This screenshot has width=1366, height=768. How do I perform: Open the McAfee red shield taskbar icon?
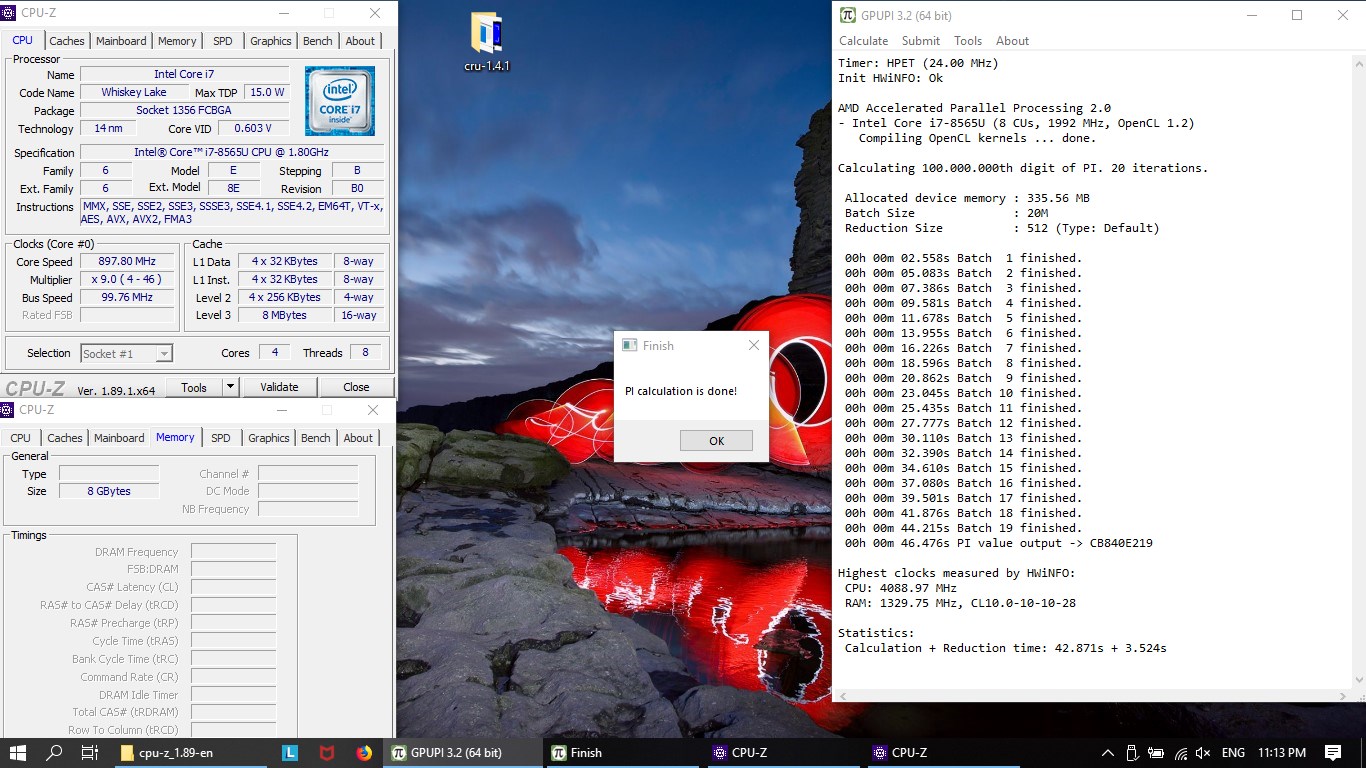click(327, 753)
